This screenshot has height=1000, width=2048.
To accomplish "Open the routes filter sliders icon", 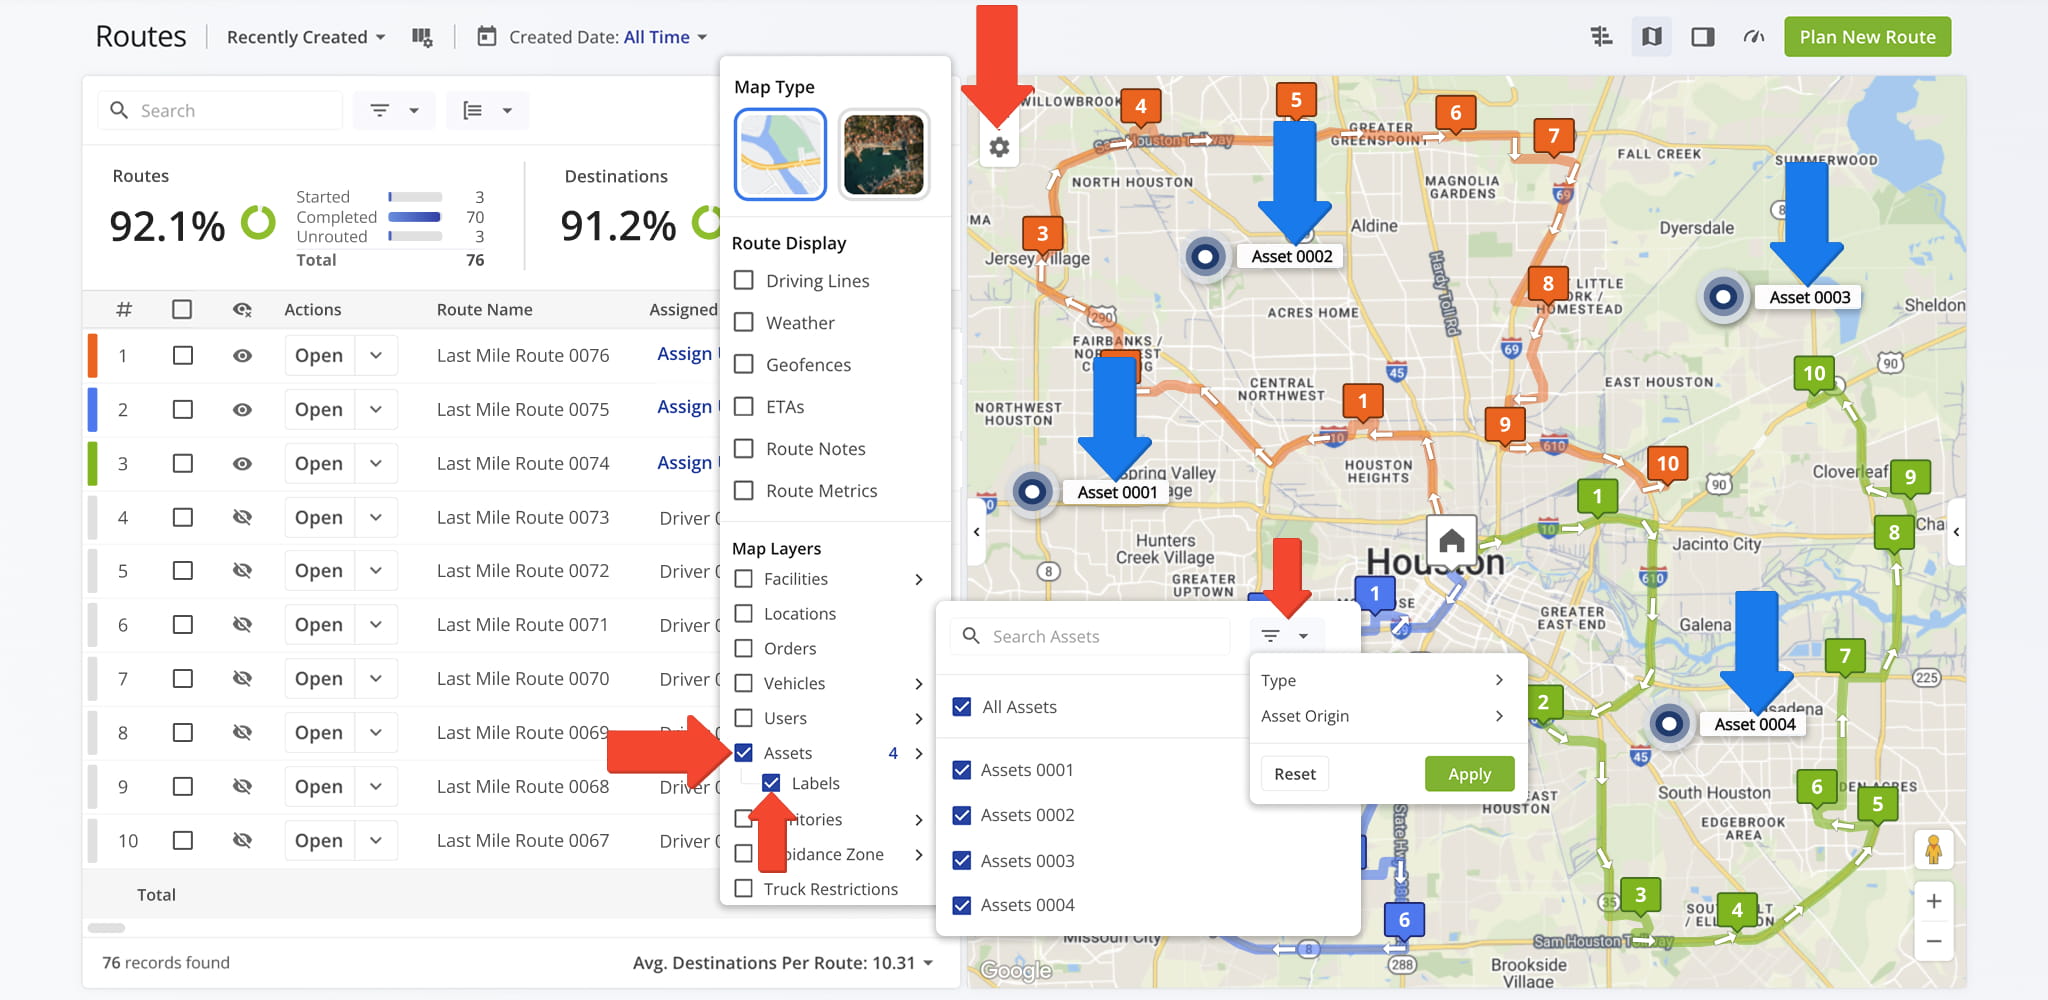I will pyautogui.click(x=1601, y=37).
